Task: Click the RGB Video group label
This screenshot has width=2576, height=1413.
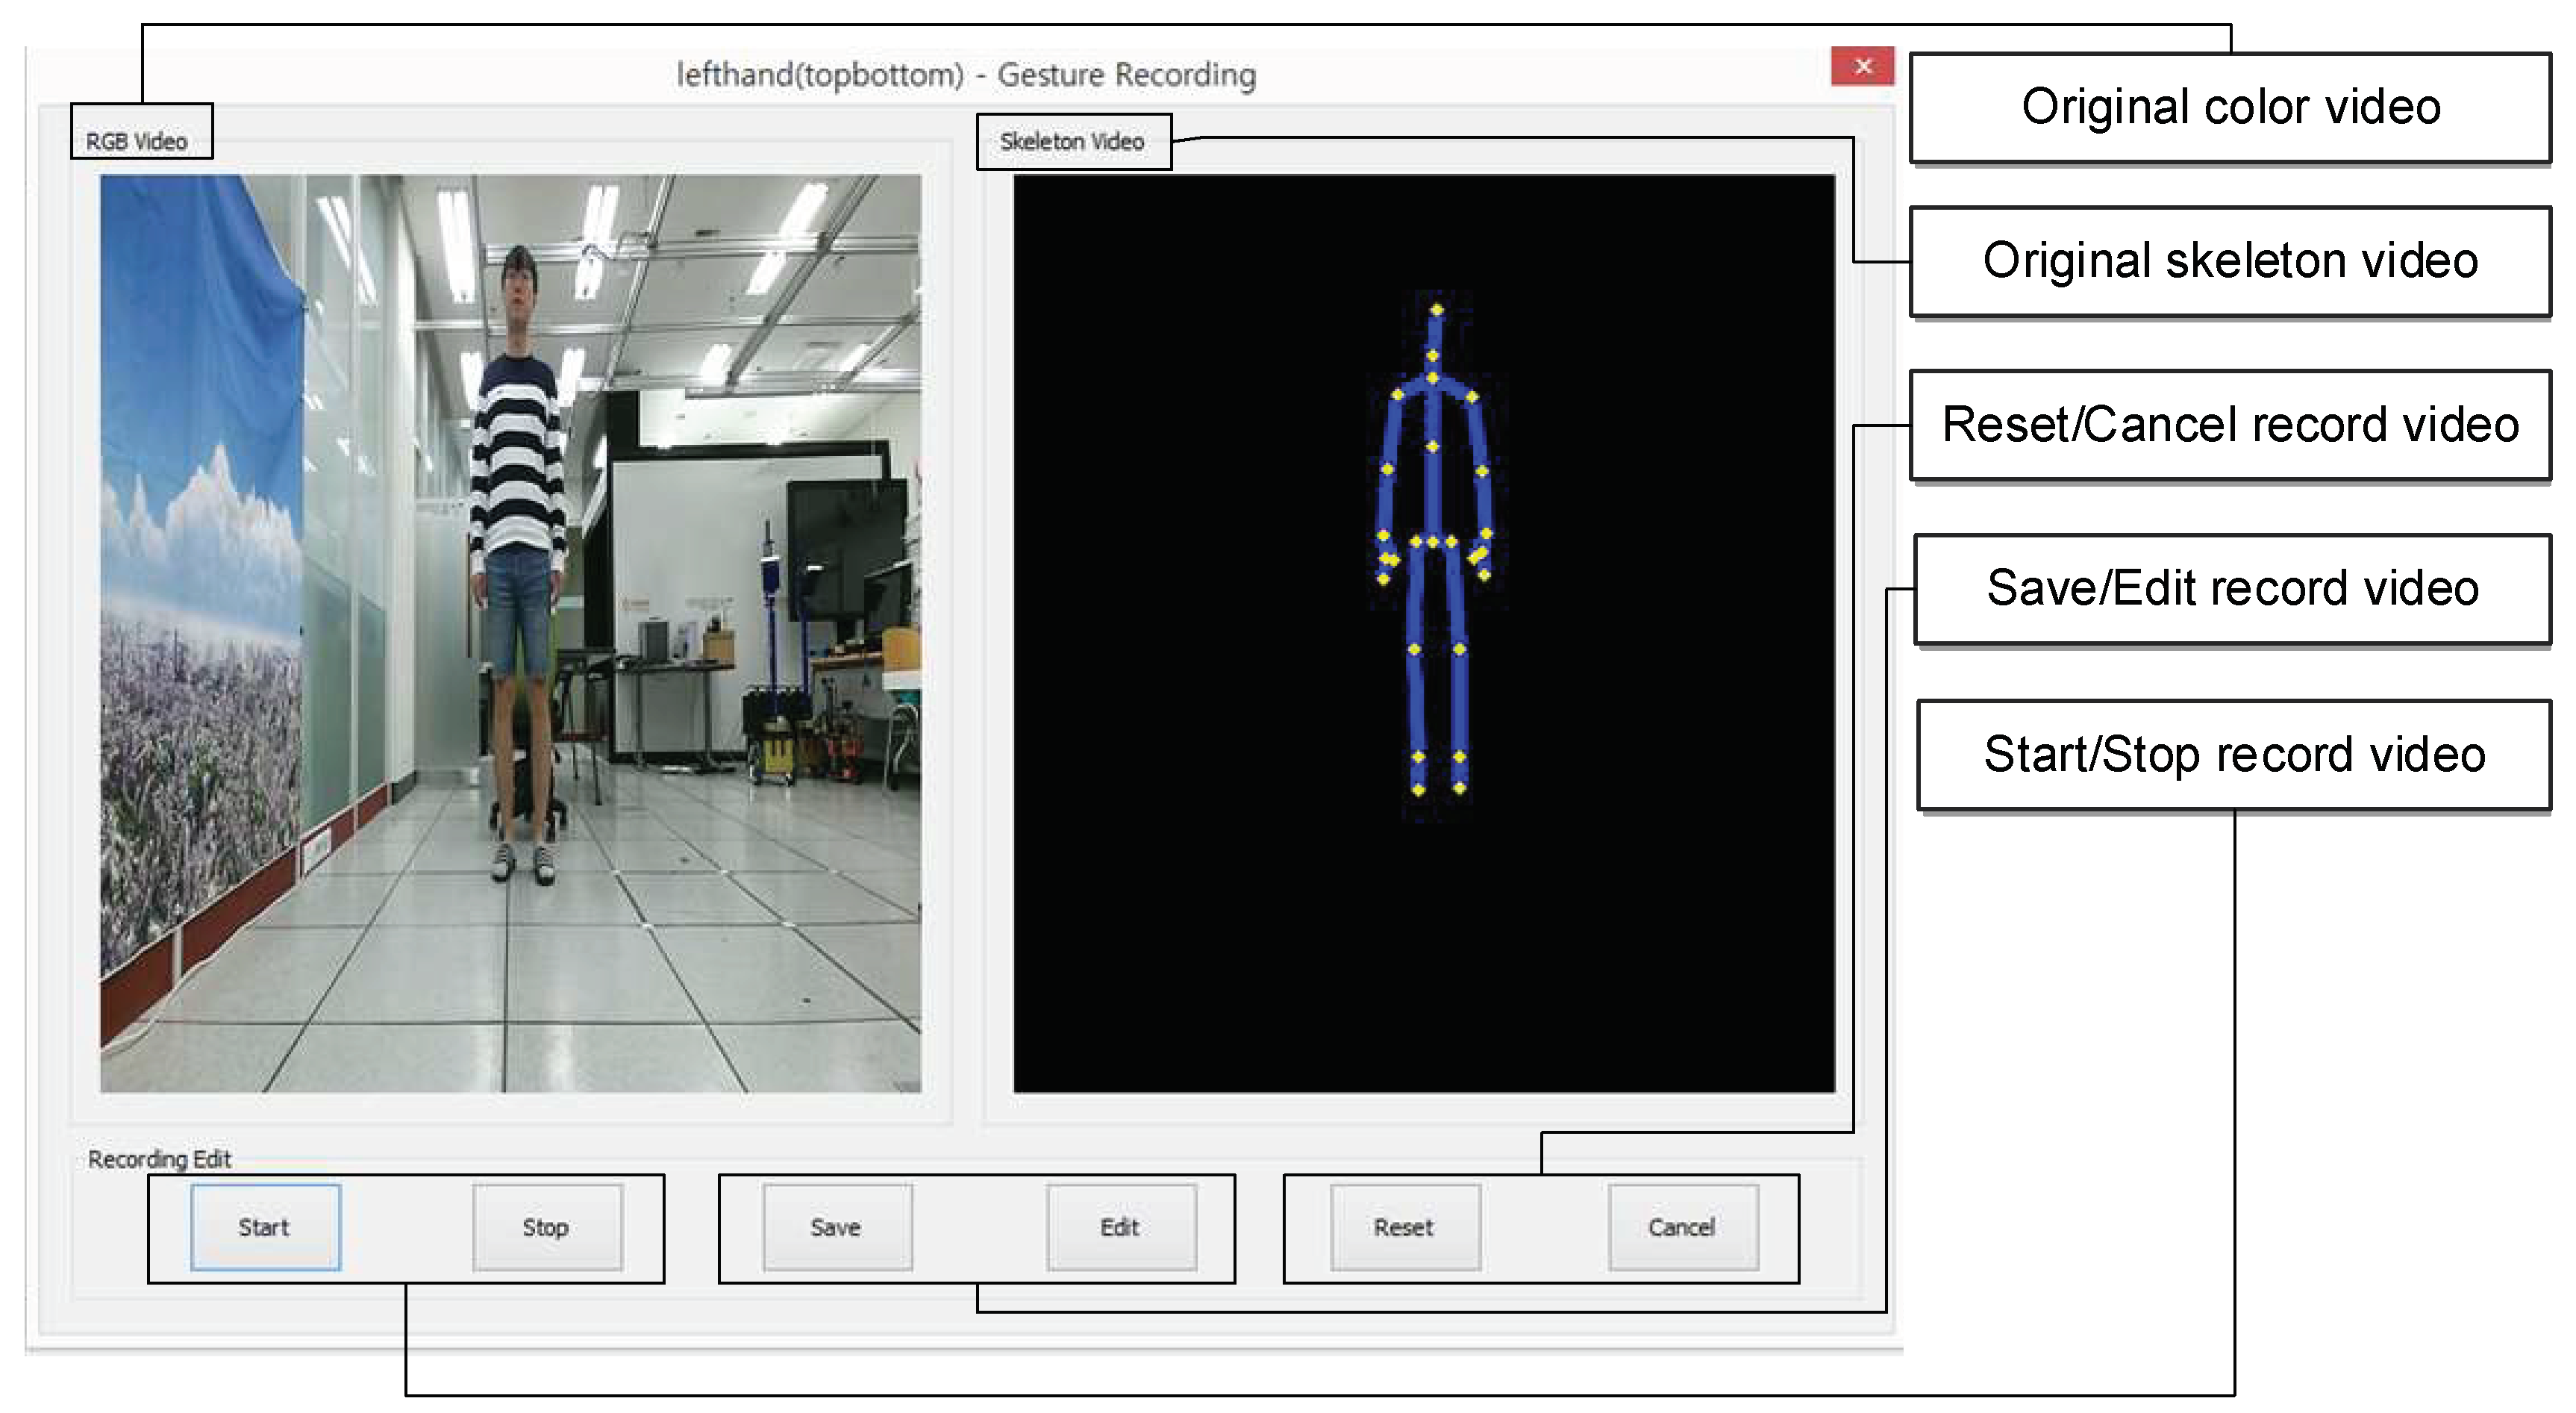Action: (137, 142)
